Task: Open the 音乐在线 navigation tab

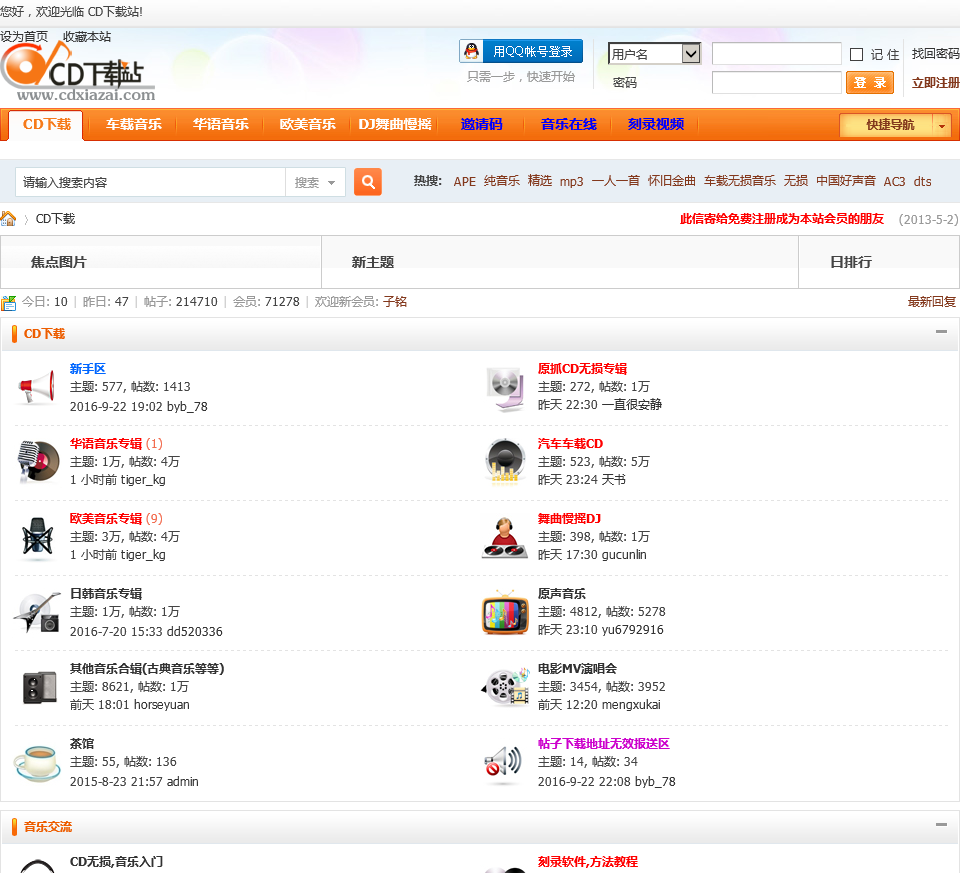Action: 568,124
